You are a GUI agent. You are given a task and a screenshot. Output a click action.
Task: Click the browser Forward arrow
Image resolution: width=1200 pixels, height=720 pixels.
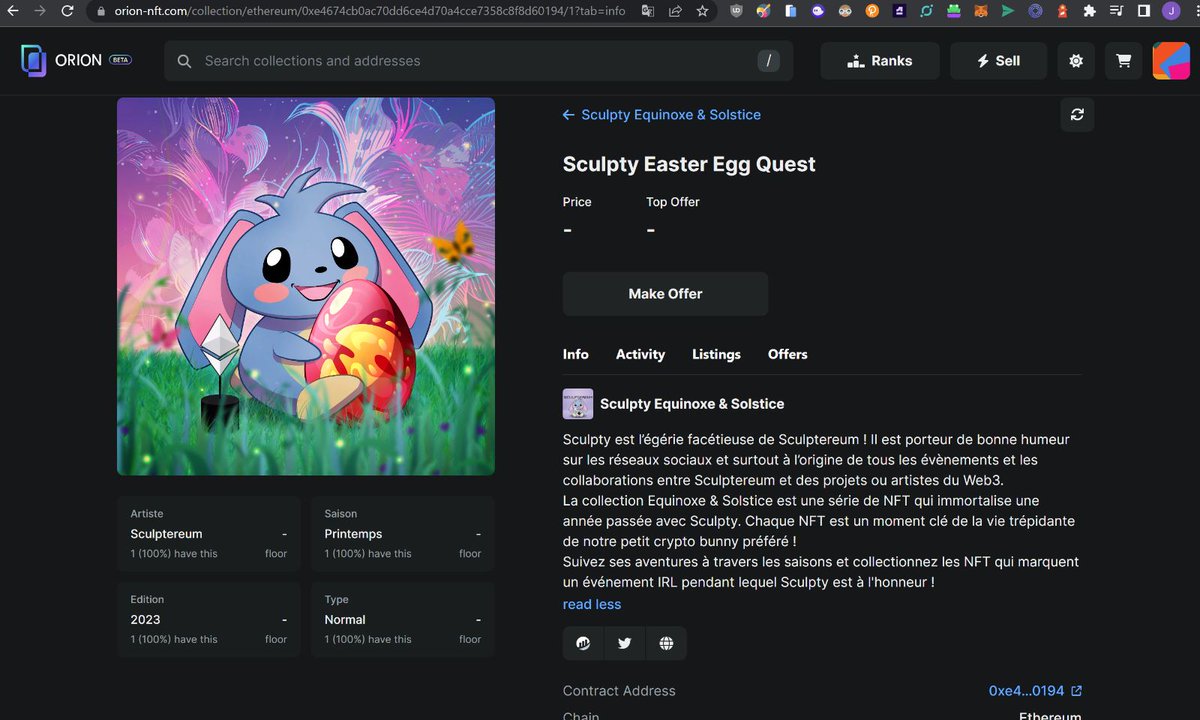click(40, 11)
